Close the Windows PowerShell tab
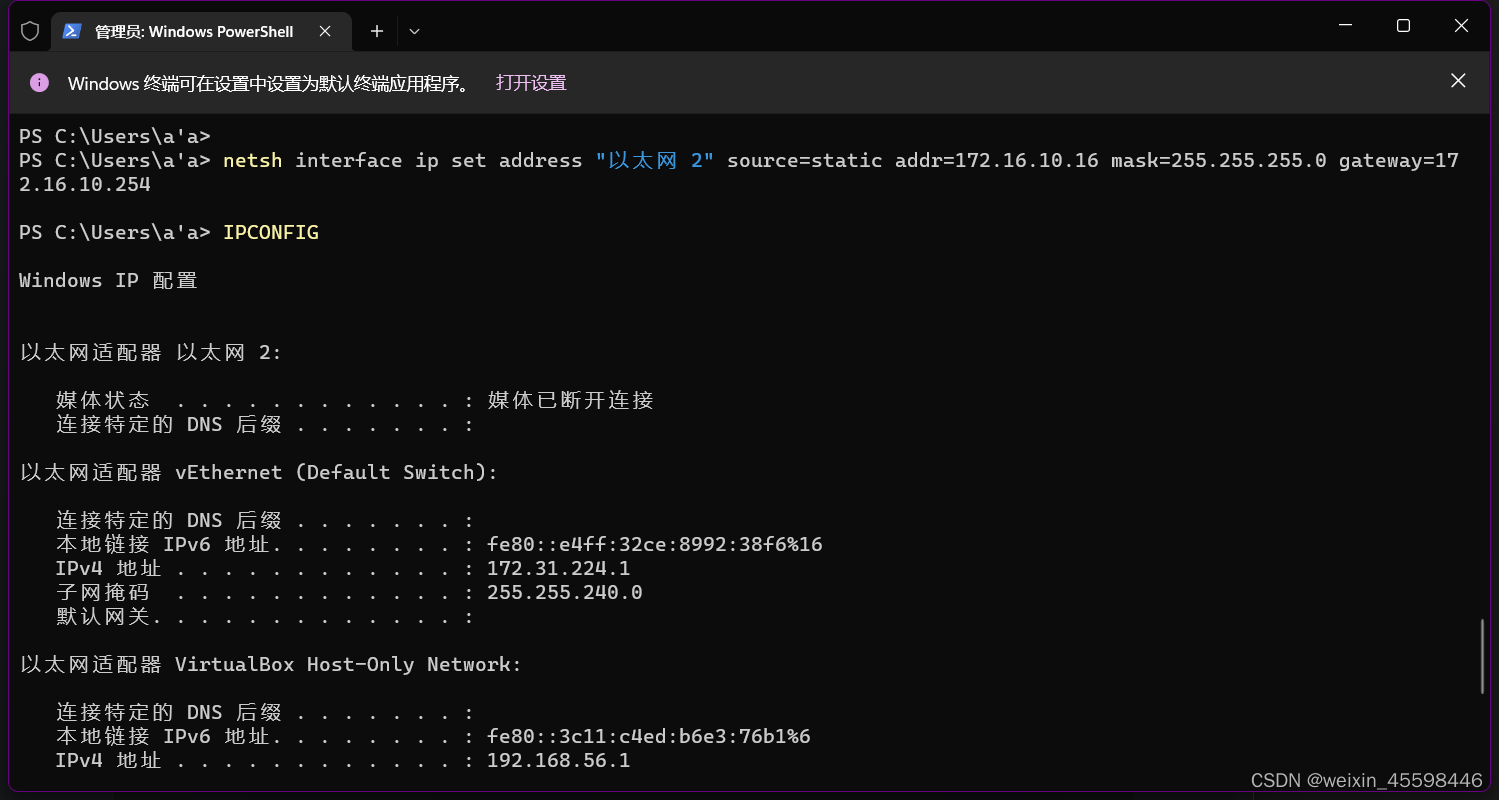 coord(325,31)
